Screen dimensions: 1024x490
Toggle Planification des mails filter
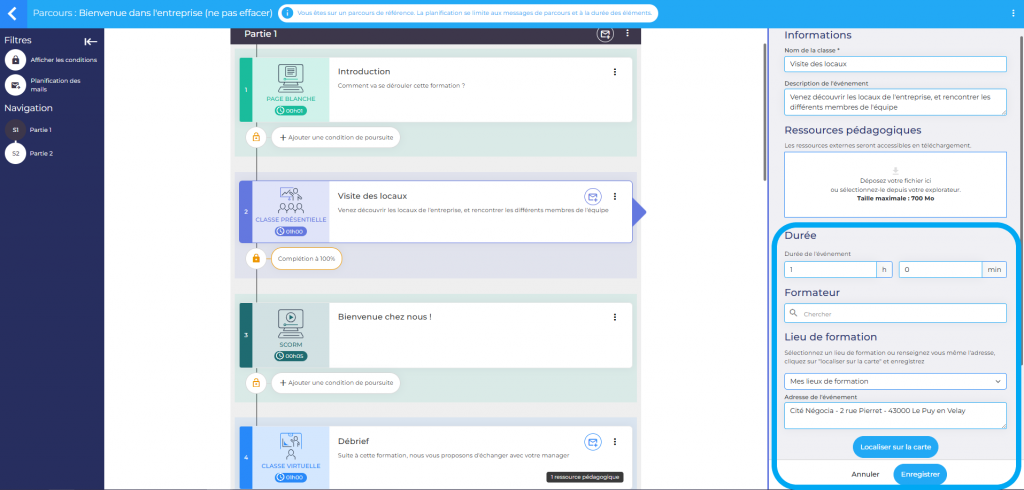(x=15, y=85)
